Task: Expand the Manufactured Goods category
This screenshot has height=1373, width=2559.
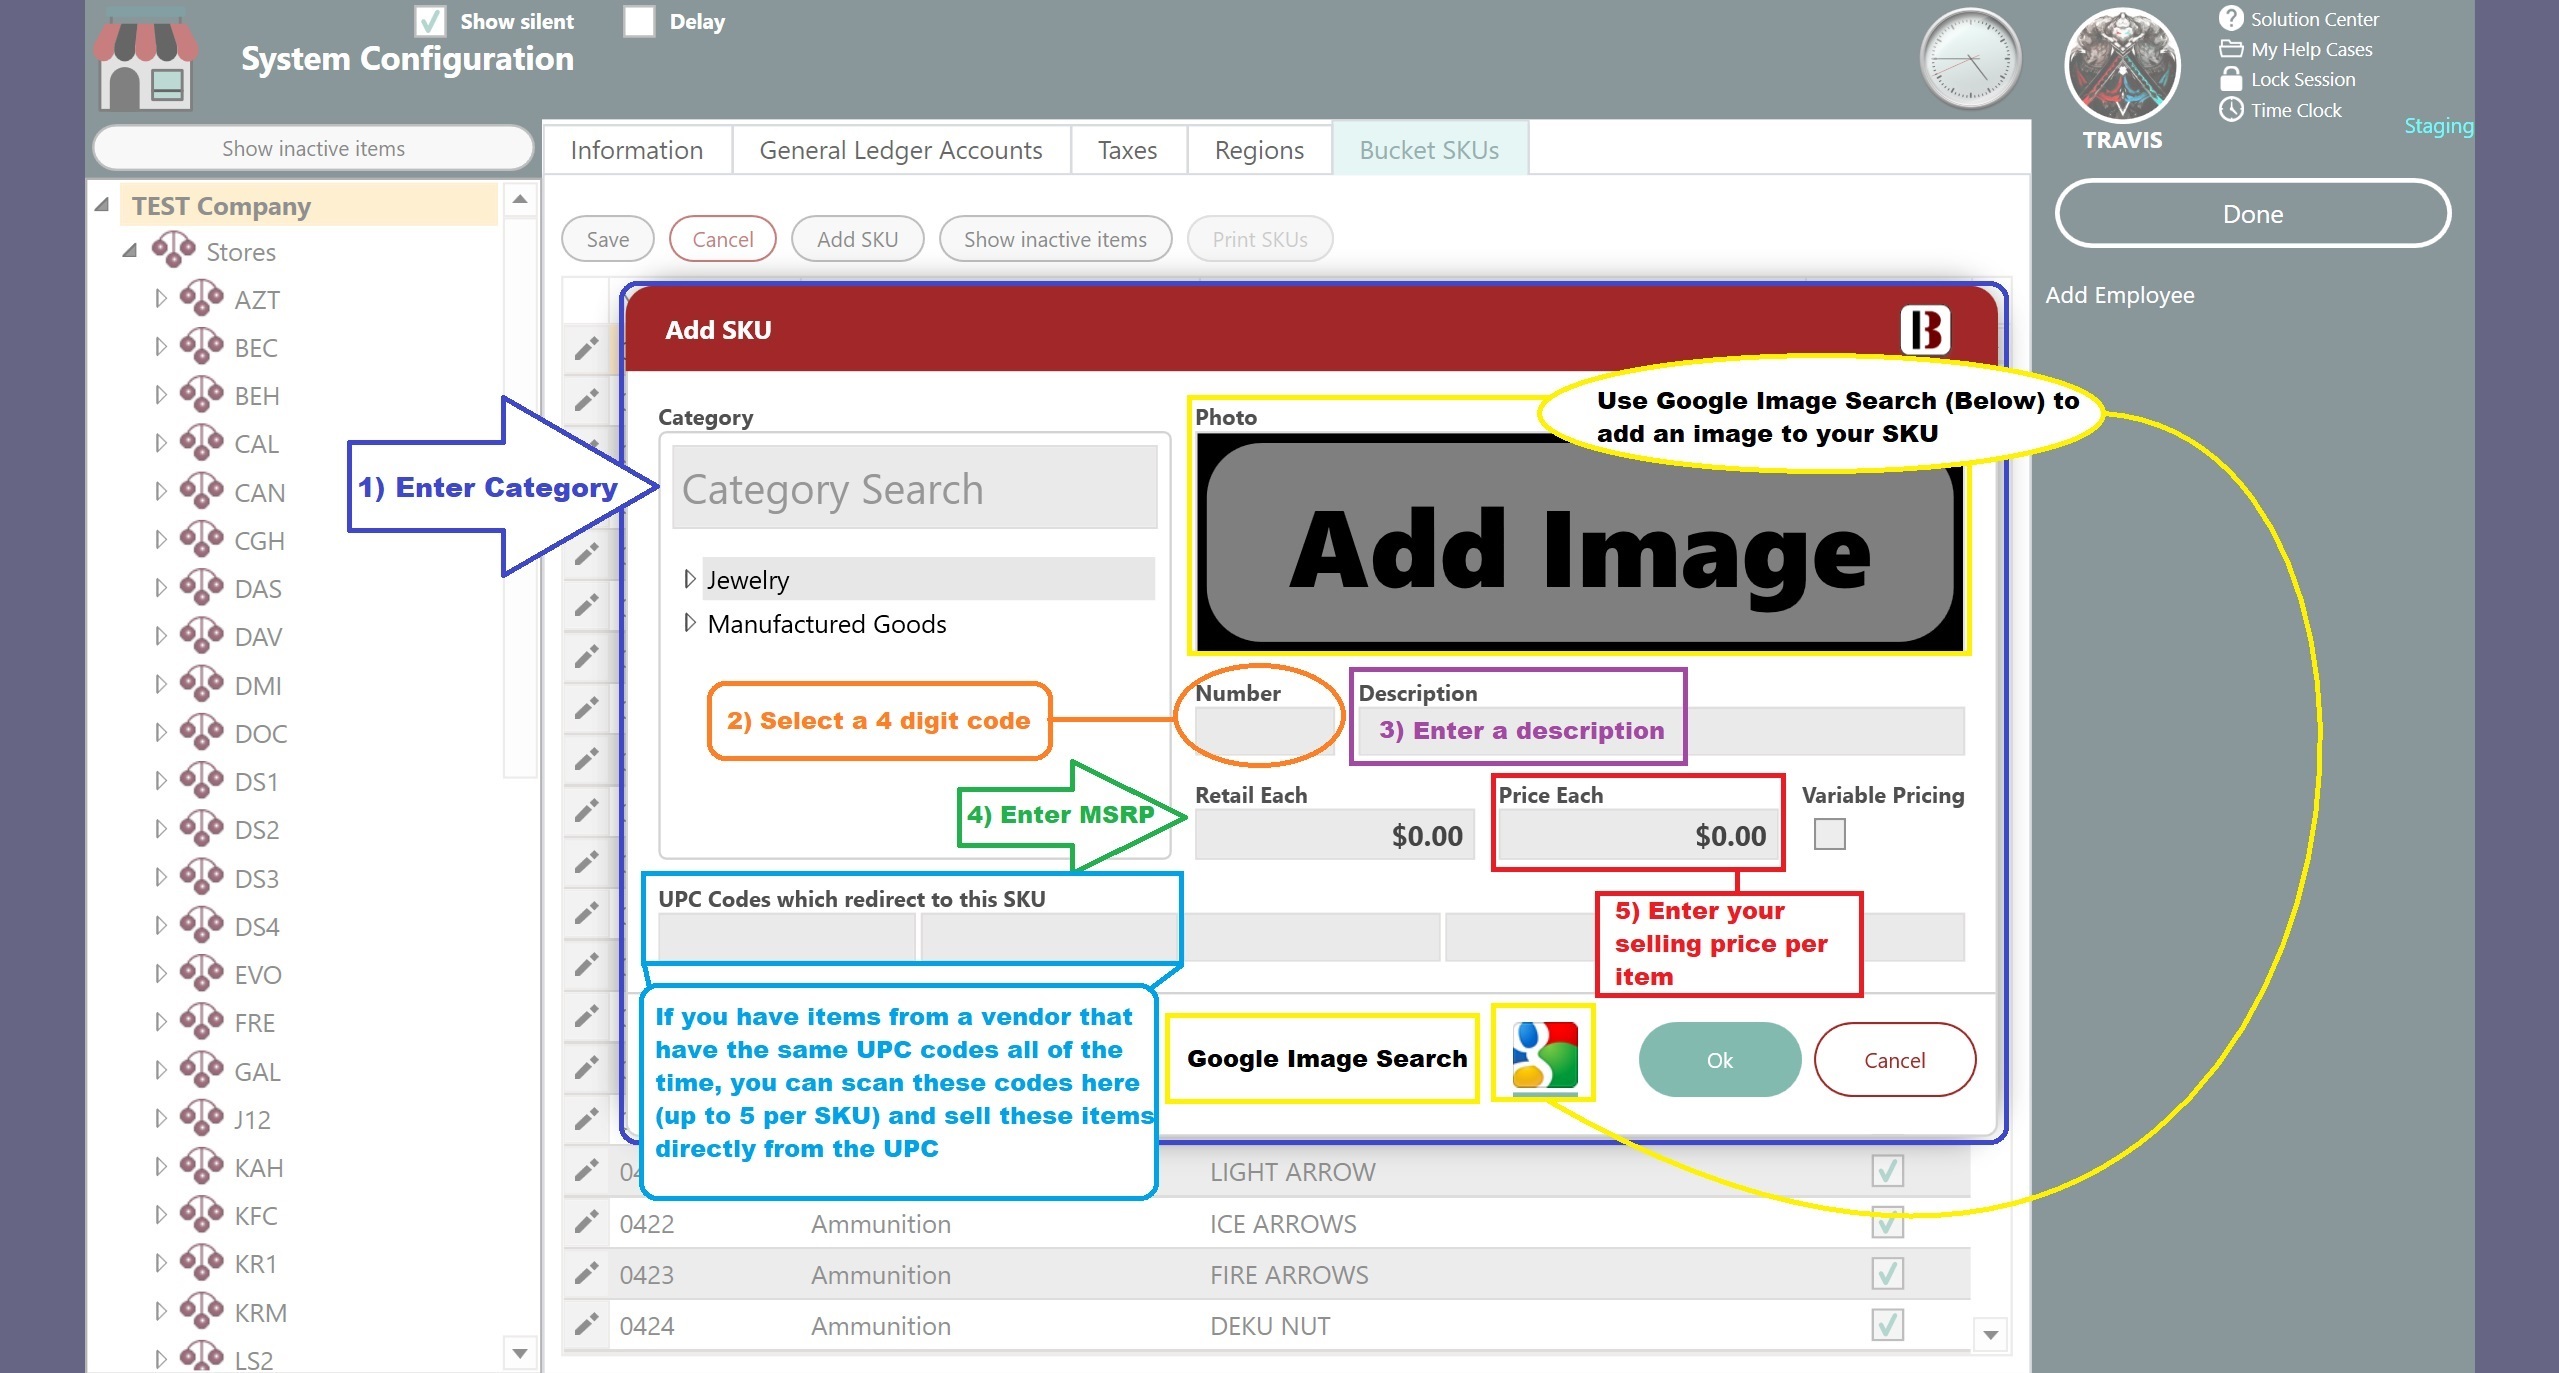Action: pos(689,623)
